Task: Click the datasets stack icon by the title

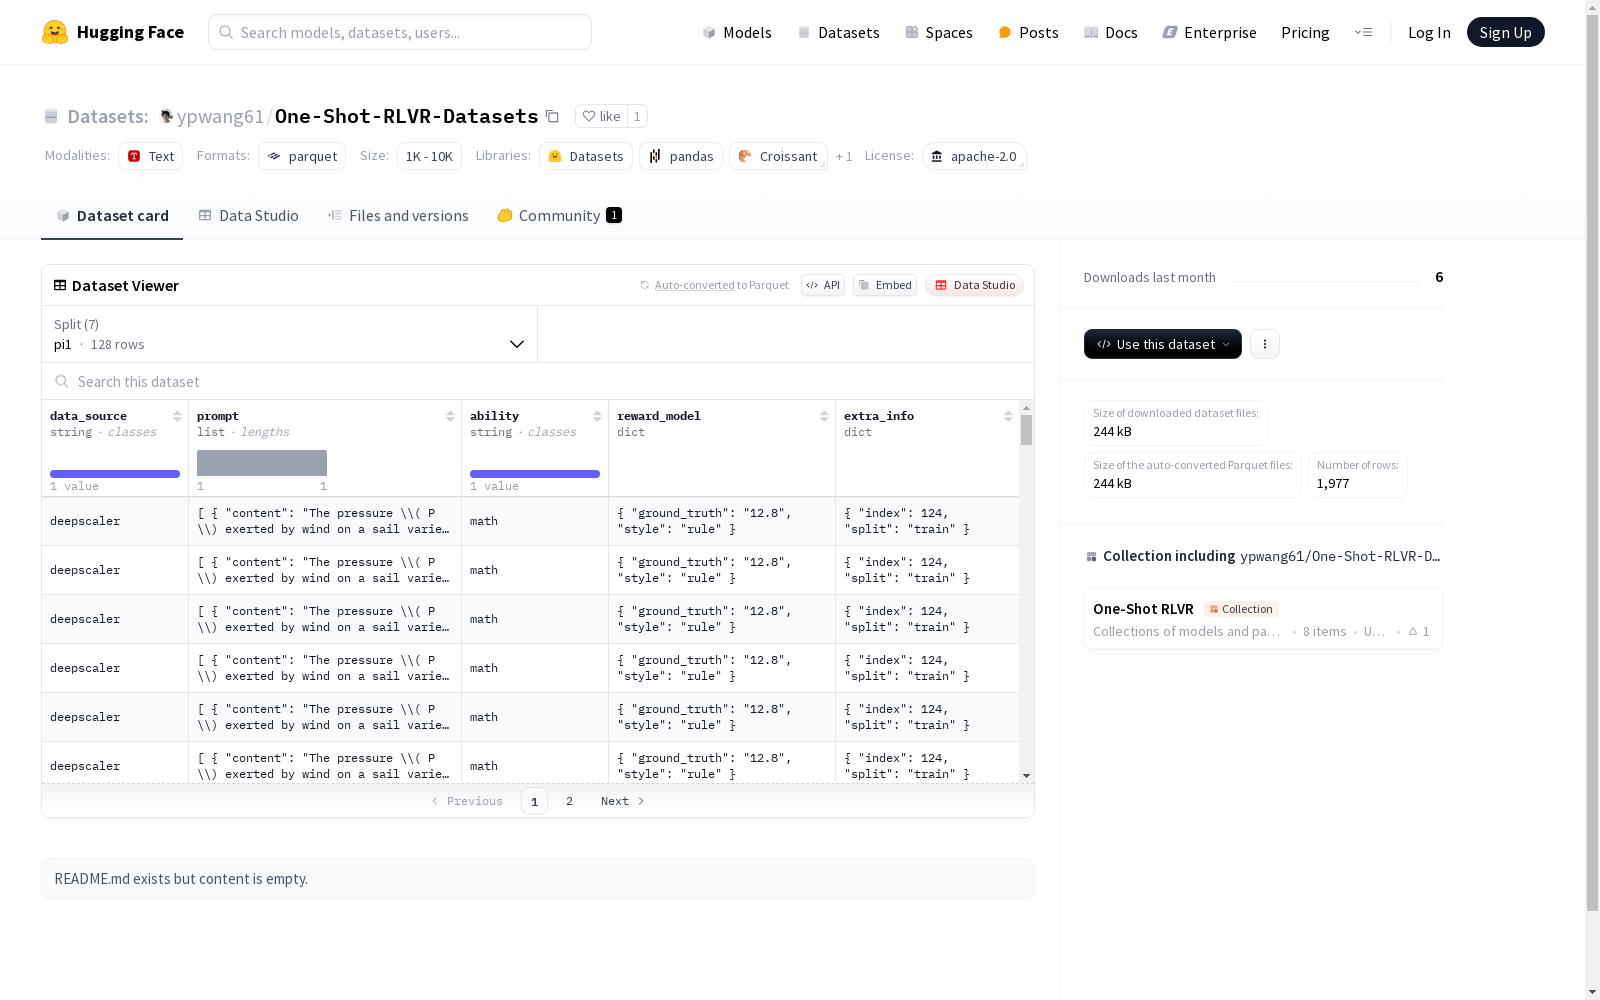Action: pyautogui.click(x=51, y=117)
